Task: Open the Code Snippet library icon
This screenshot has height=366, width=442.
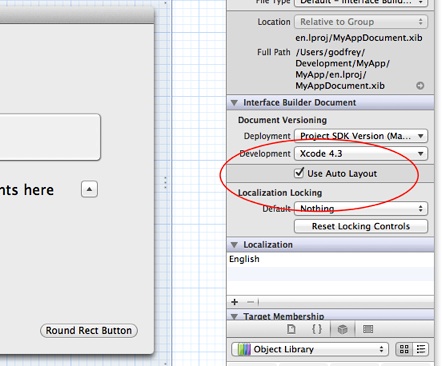Action: 317,329
